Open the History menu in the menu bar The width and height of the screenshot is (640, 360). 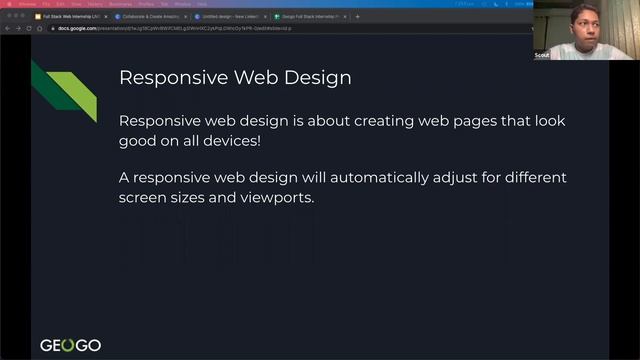[95, 4]
